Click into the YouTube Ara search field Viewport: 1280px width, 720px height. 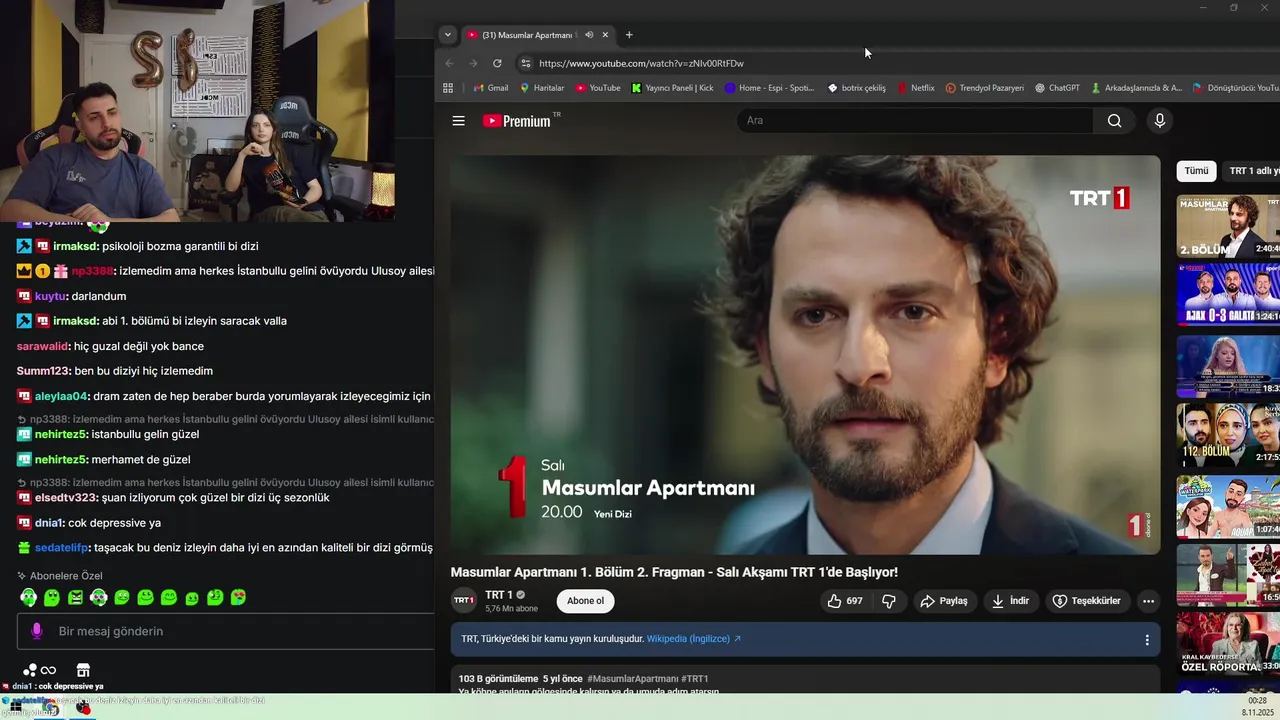coord(915,121)
